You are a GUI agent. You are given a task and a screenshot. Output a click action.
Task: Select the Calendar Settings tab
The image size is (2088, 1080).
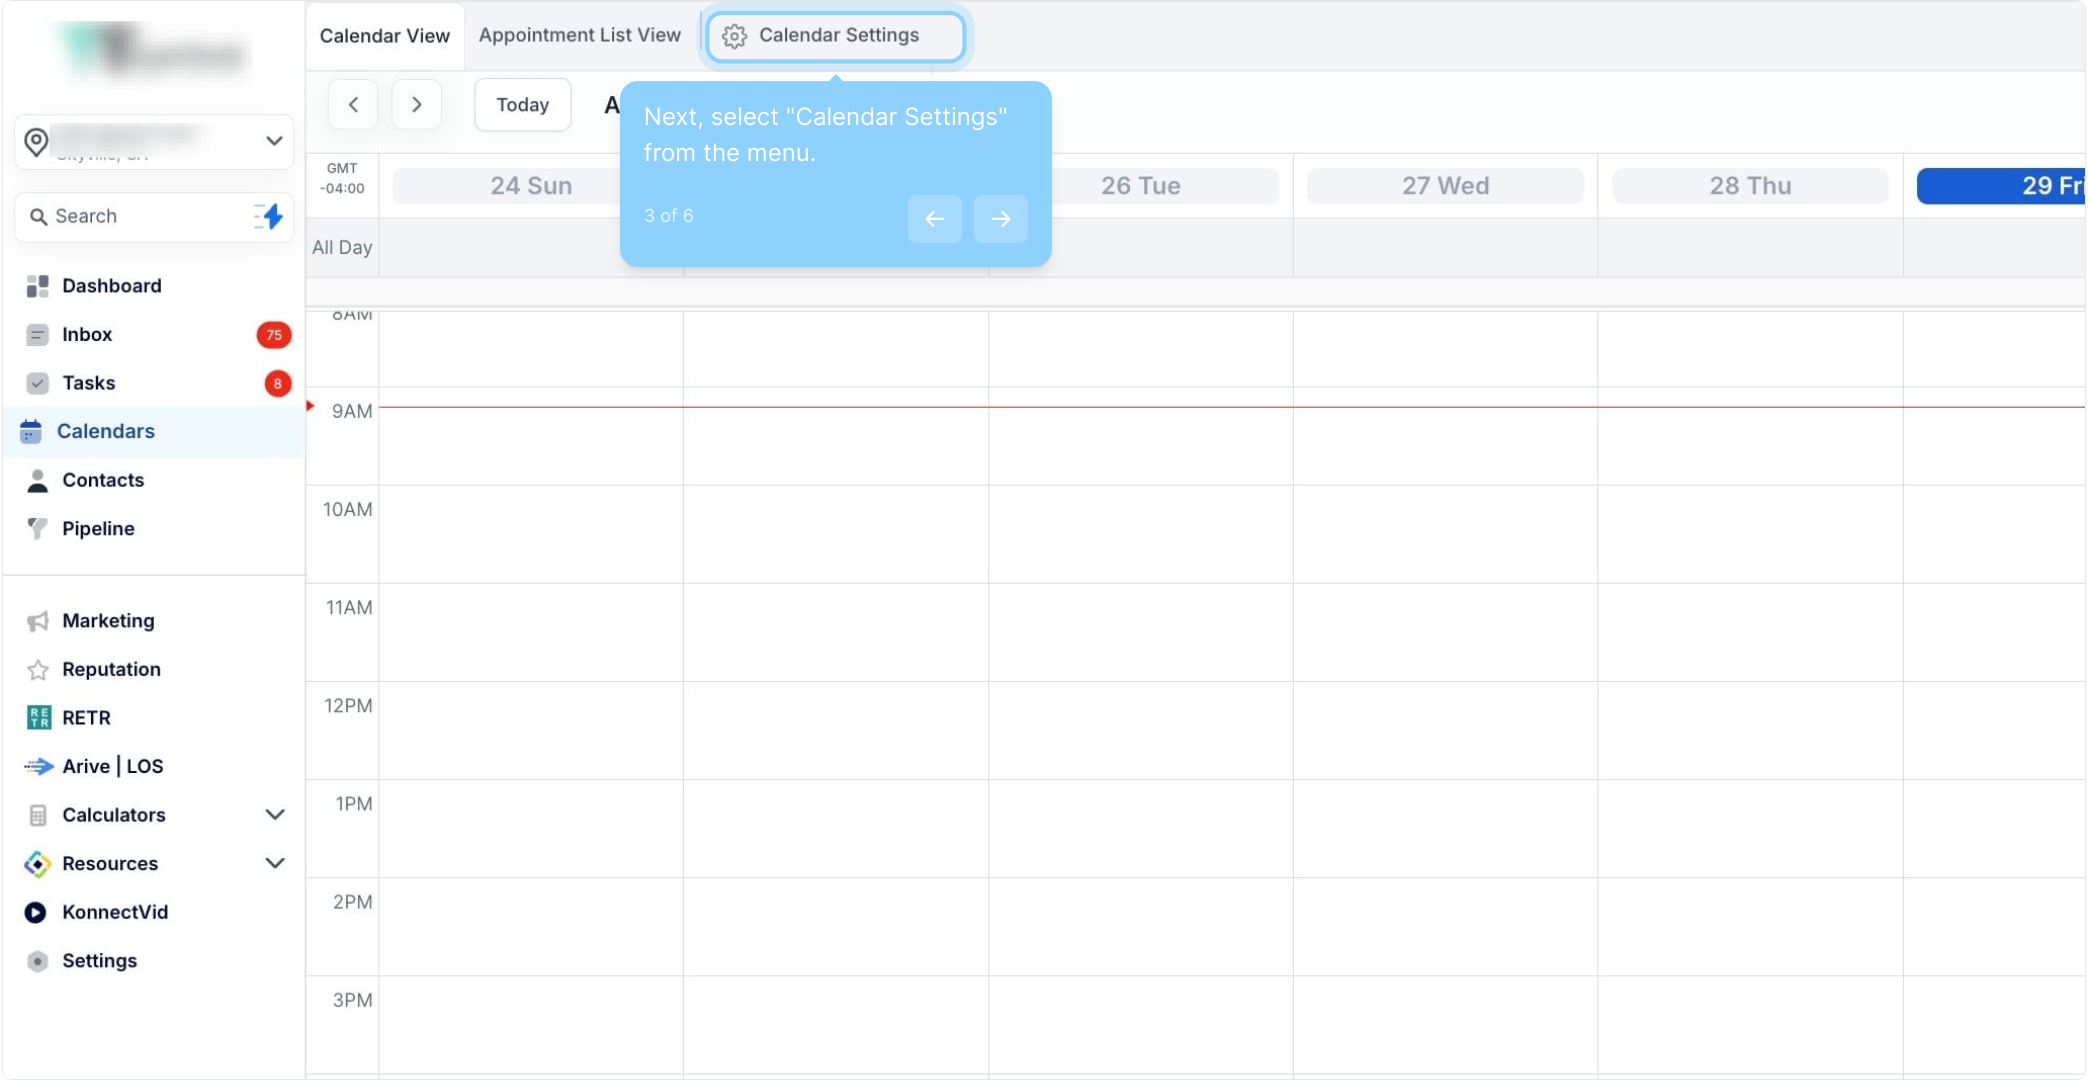(x=836, y=36)
